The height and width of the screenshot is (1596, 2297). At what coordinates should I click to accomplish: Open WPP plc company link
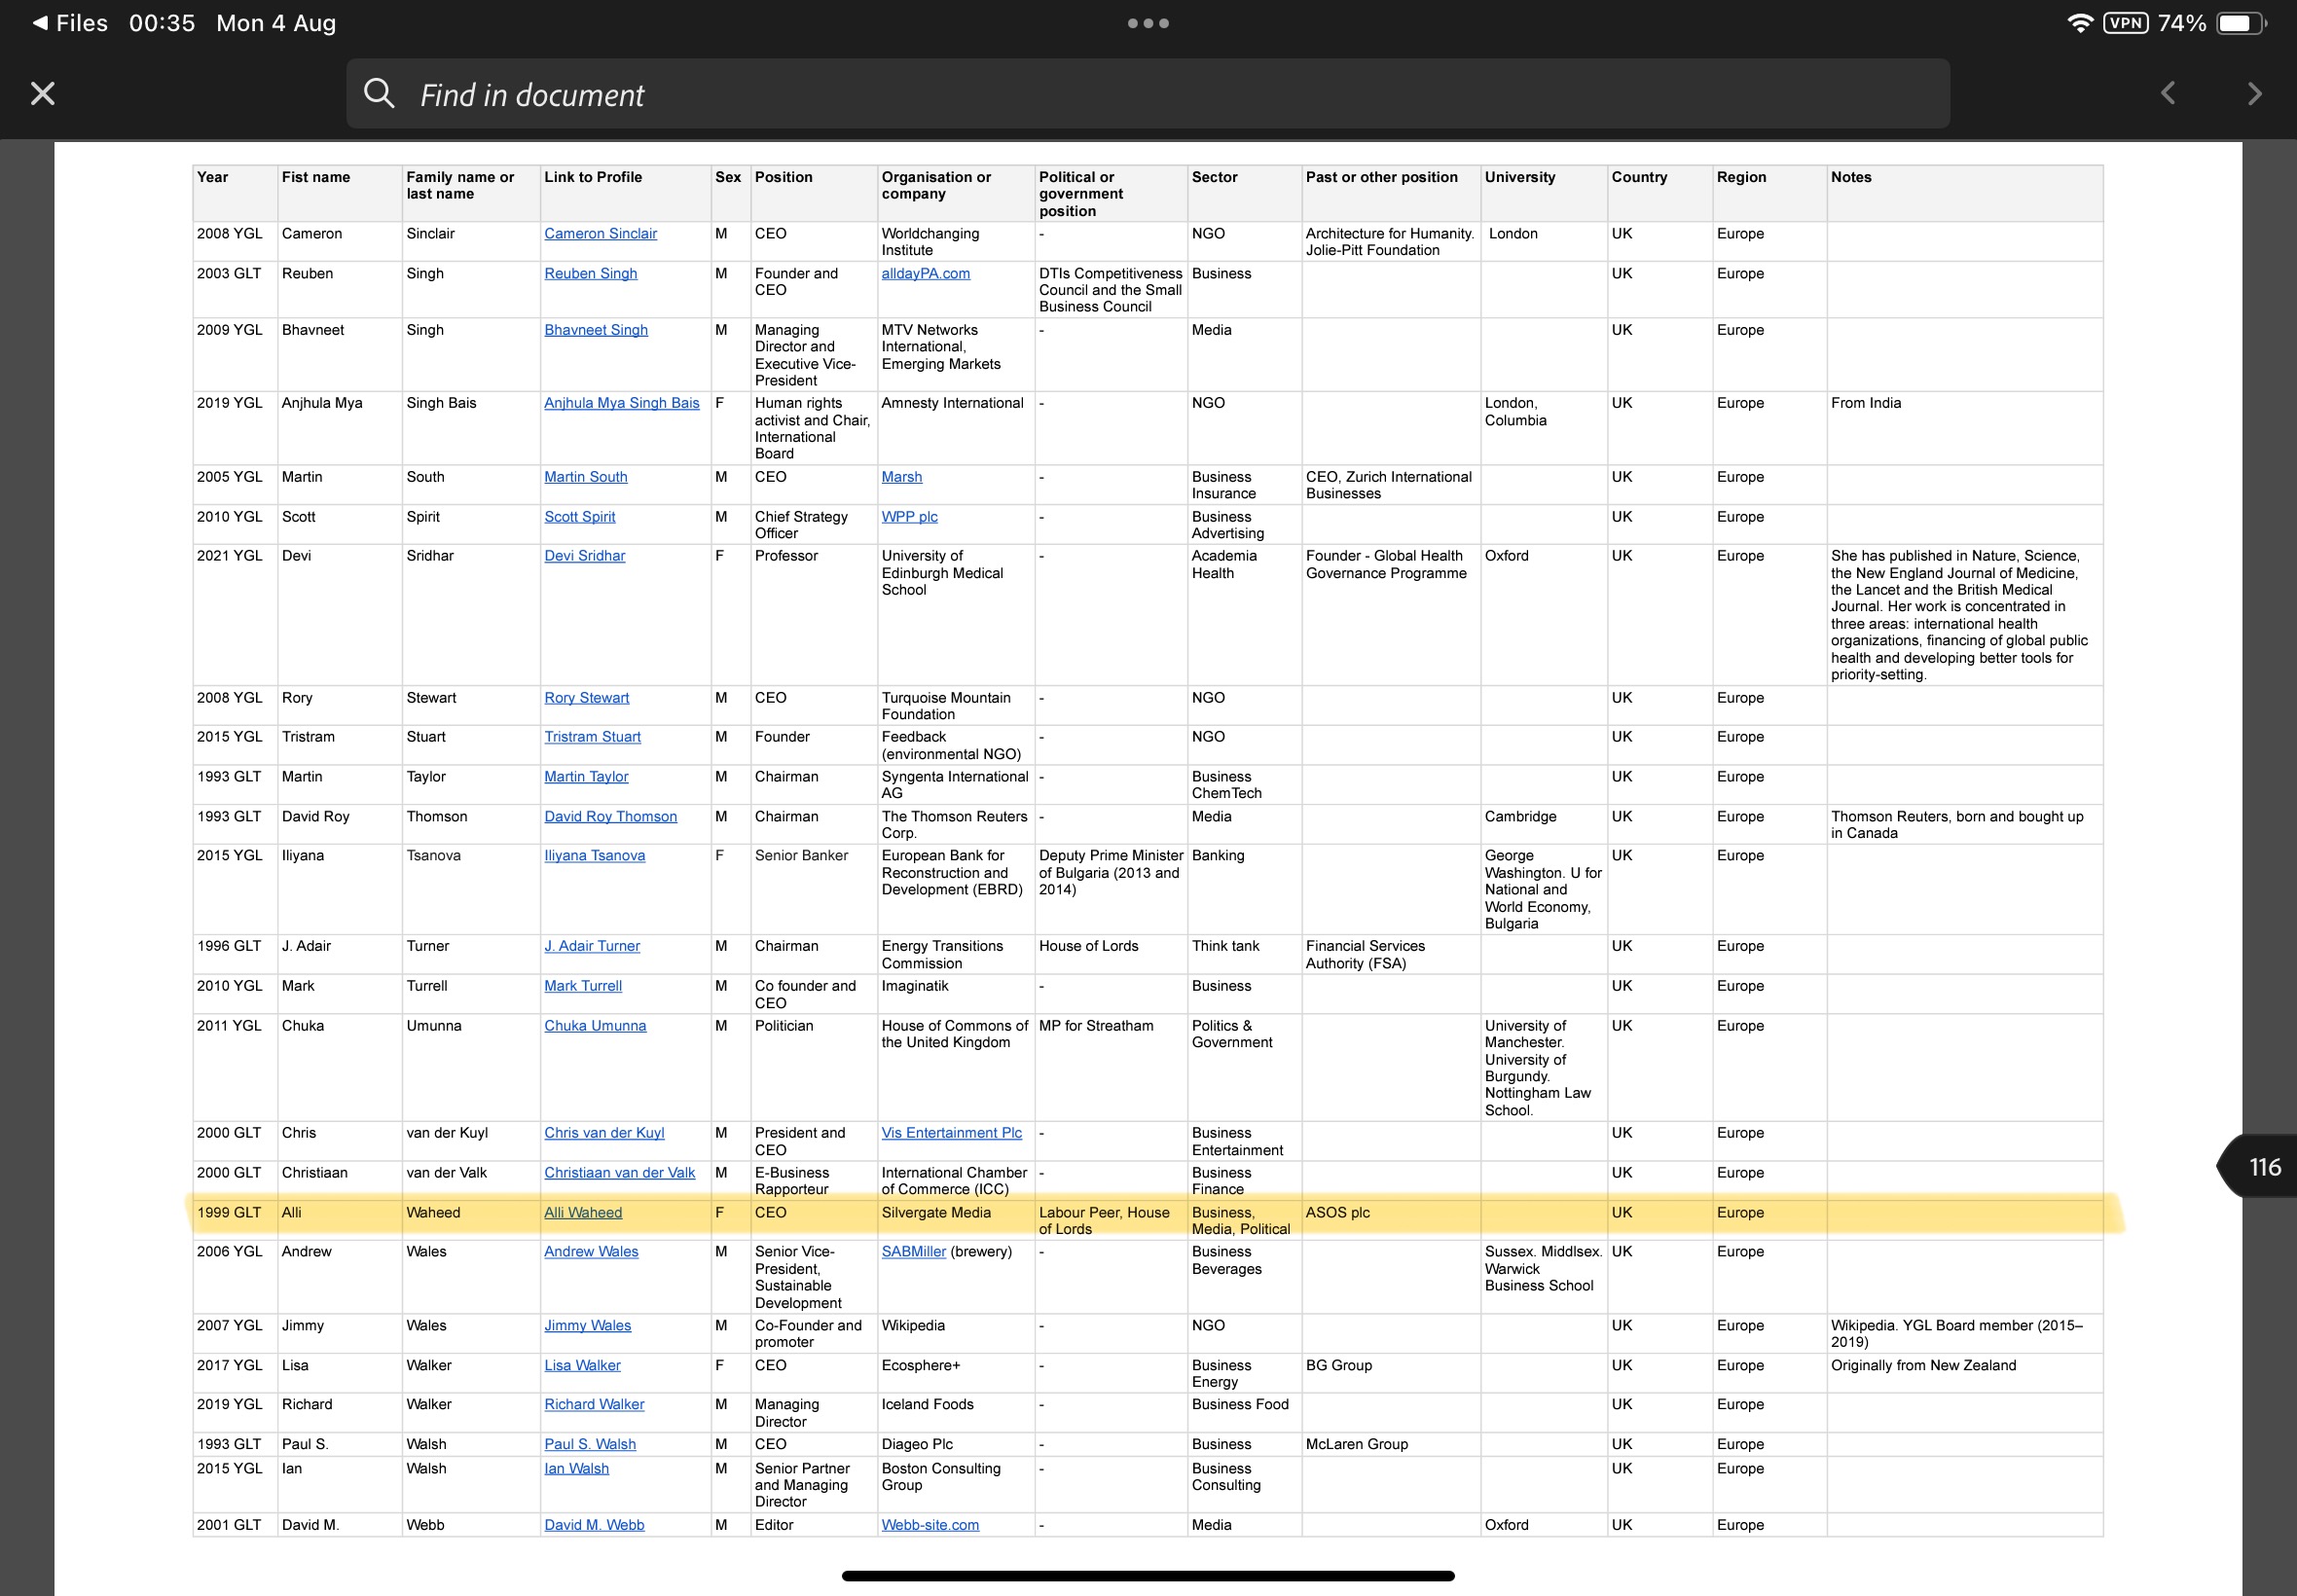(909, 517)
